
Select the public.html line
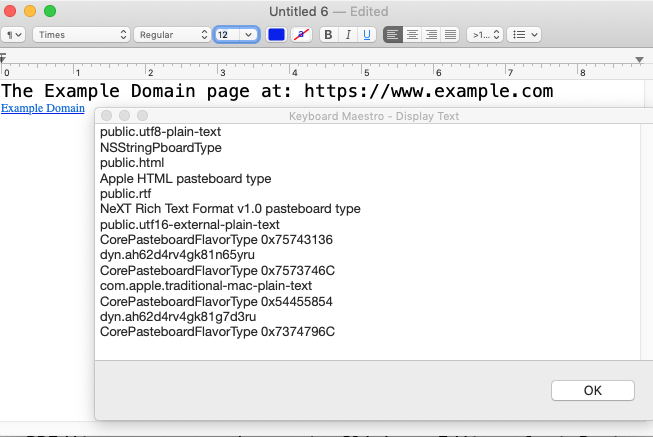(132, 163)
